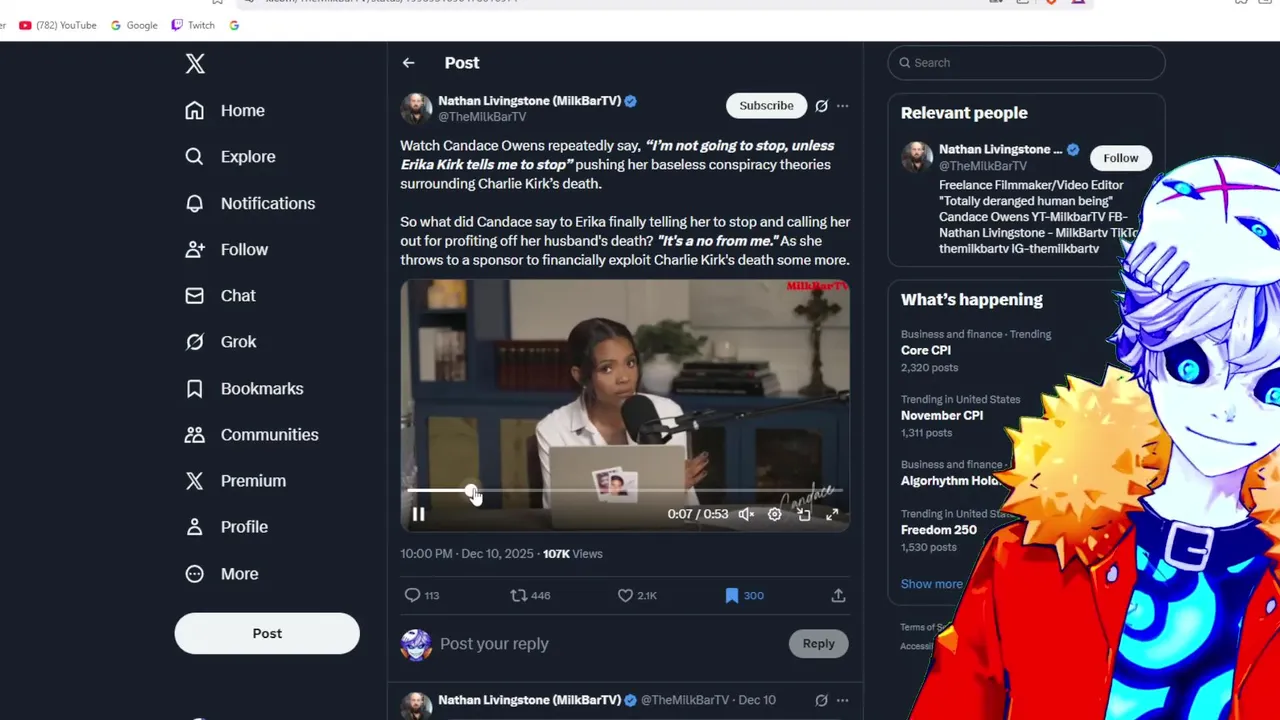Unmute the video audio
Viewport: 1280px width, 720px height.
pyautogui.click(x=746, y=514)
